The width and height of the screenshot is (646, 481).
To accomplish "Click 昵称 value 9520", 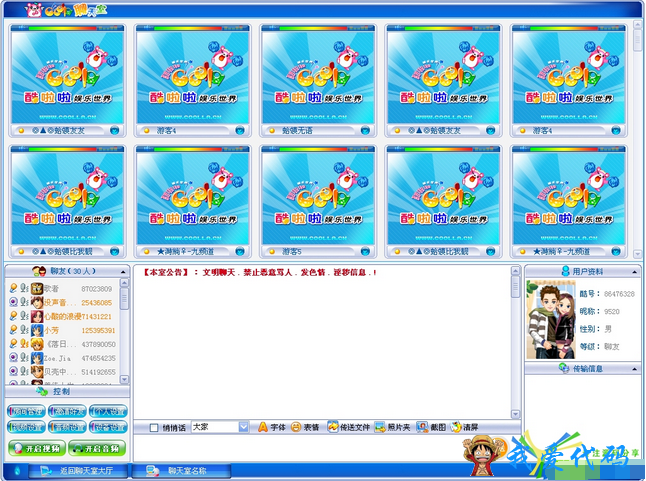I will pyautogui.click(x=612, y=312).
